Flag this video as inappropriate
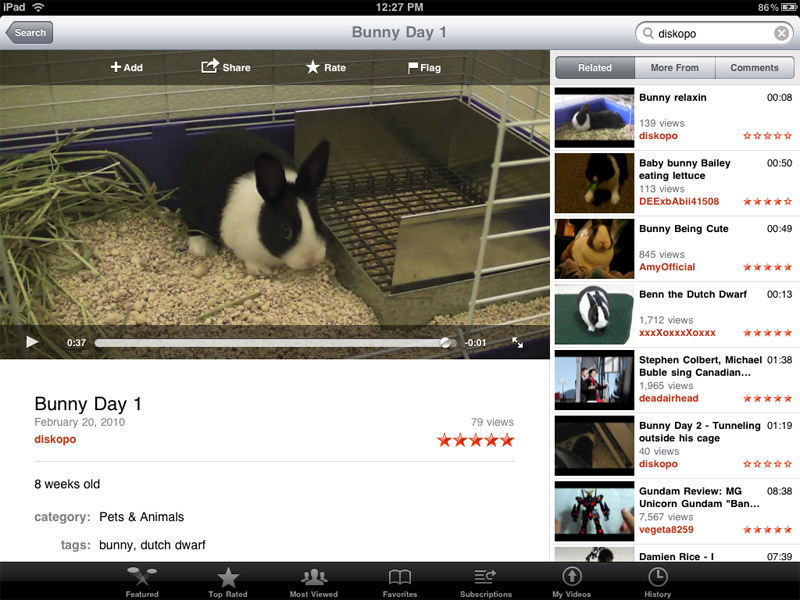The width and height of the screenshot is (800, 600). coord(424,67)
